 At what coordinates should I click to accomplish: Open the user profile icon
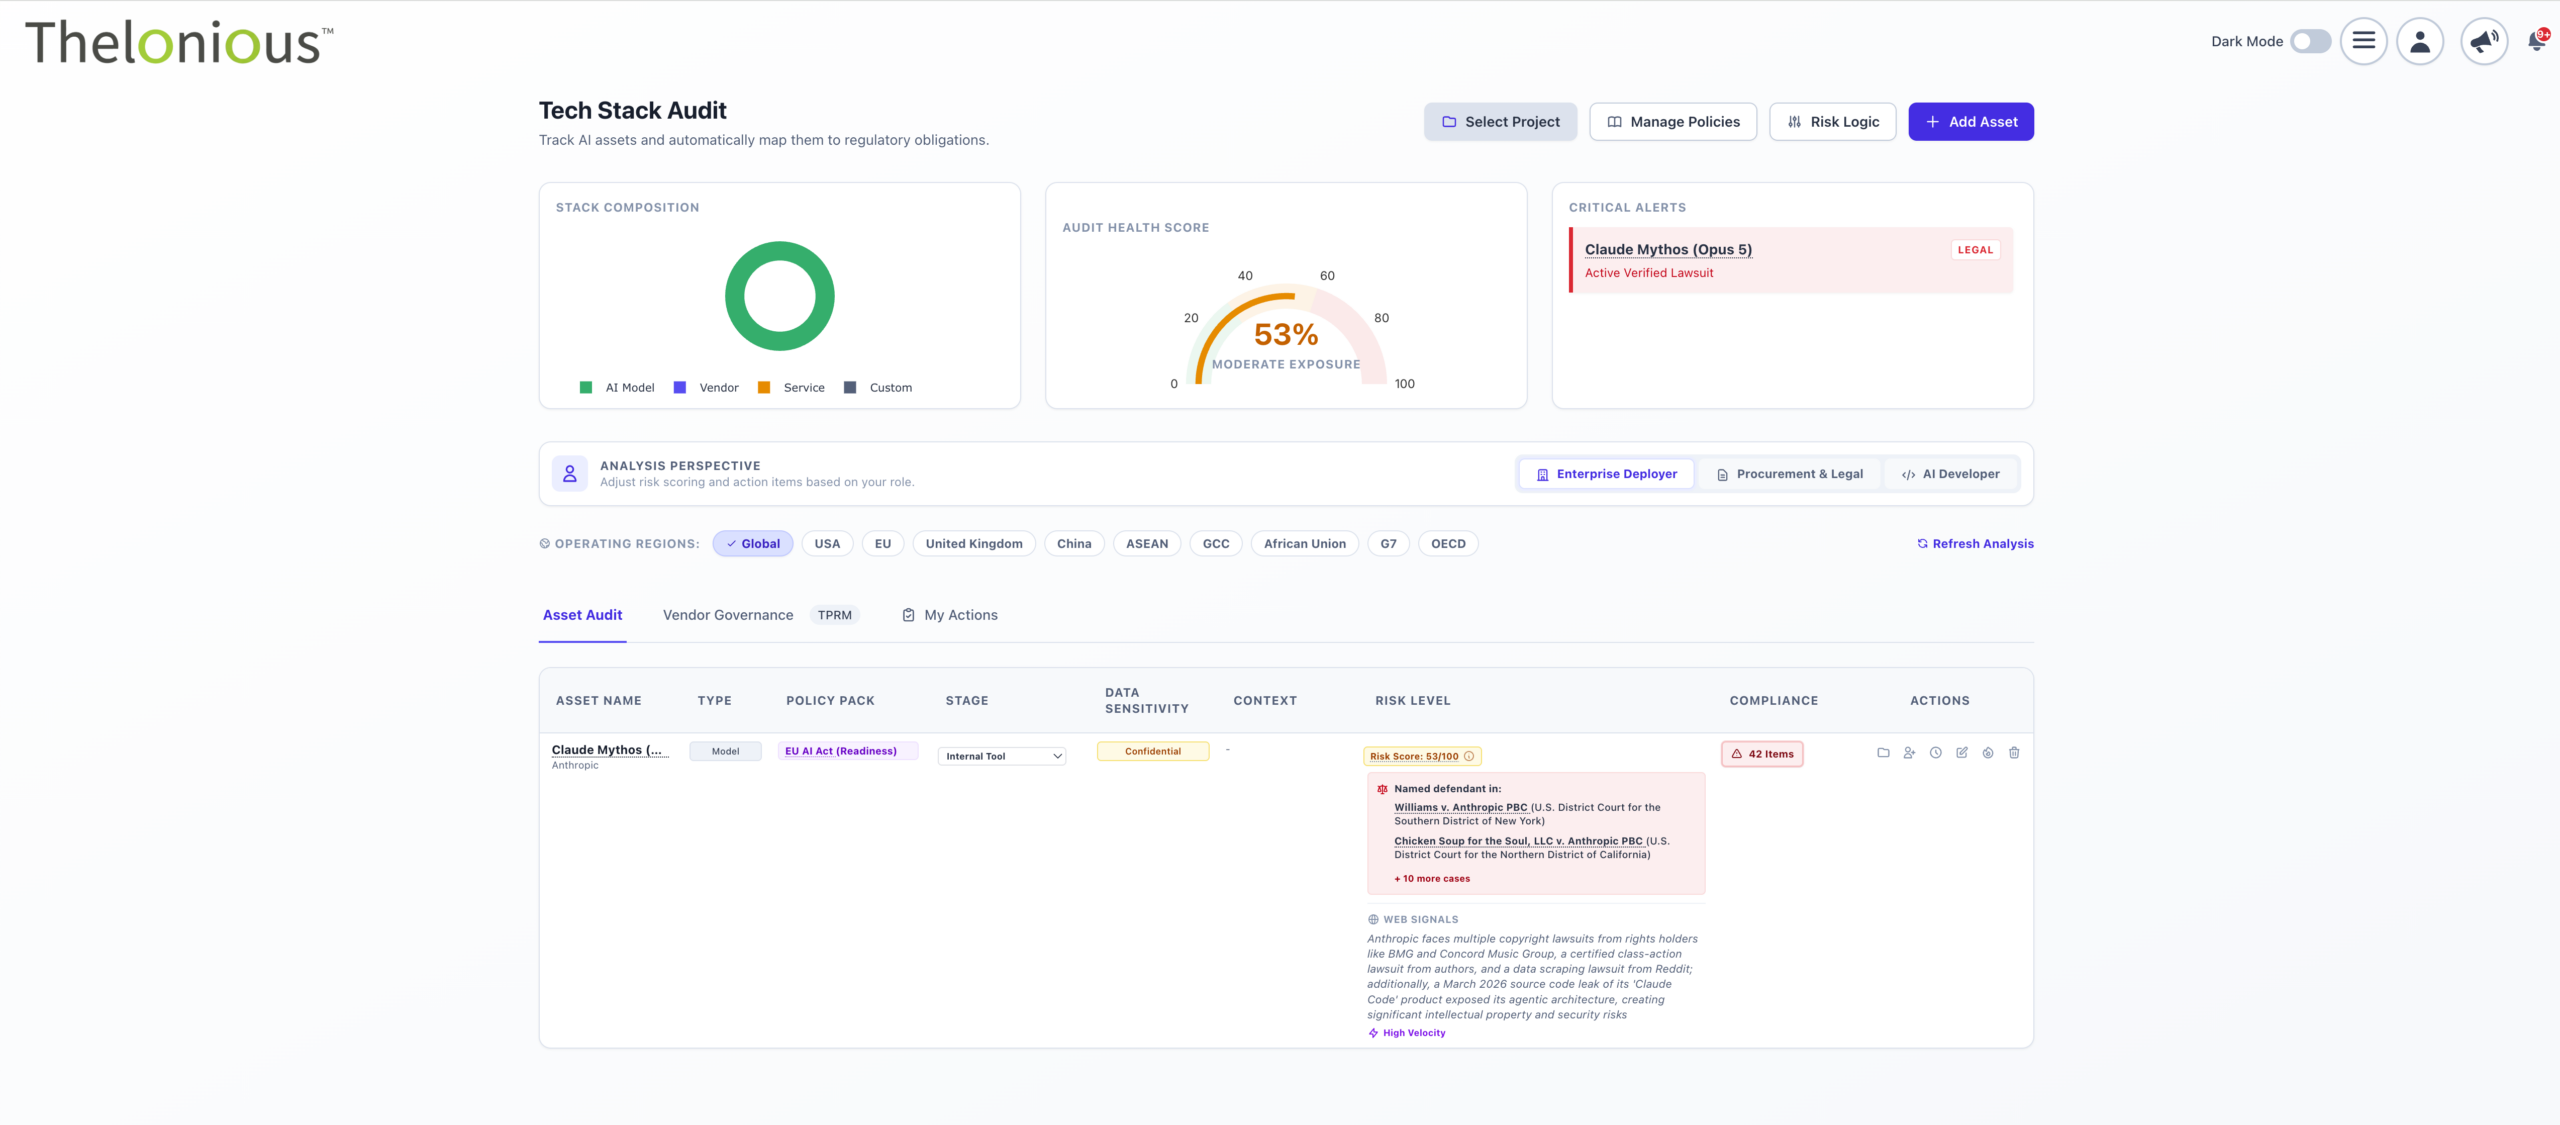point(2420,41)
